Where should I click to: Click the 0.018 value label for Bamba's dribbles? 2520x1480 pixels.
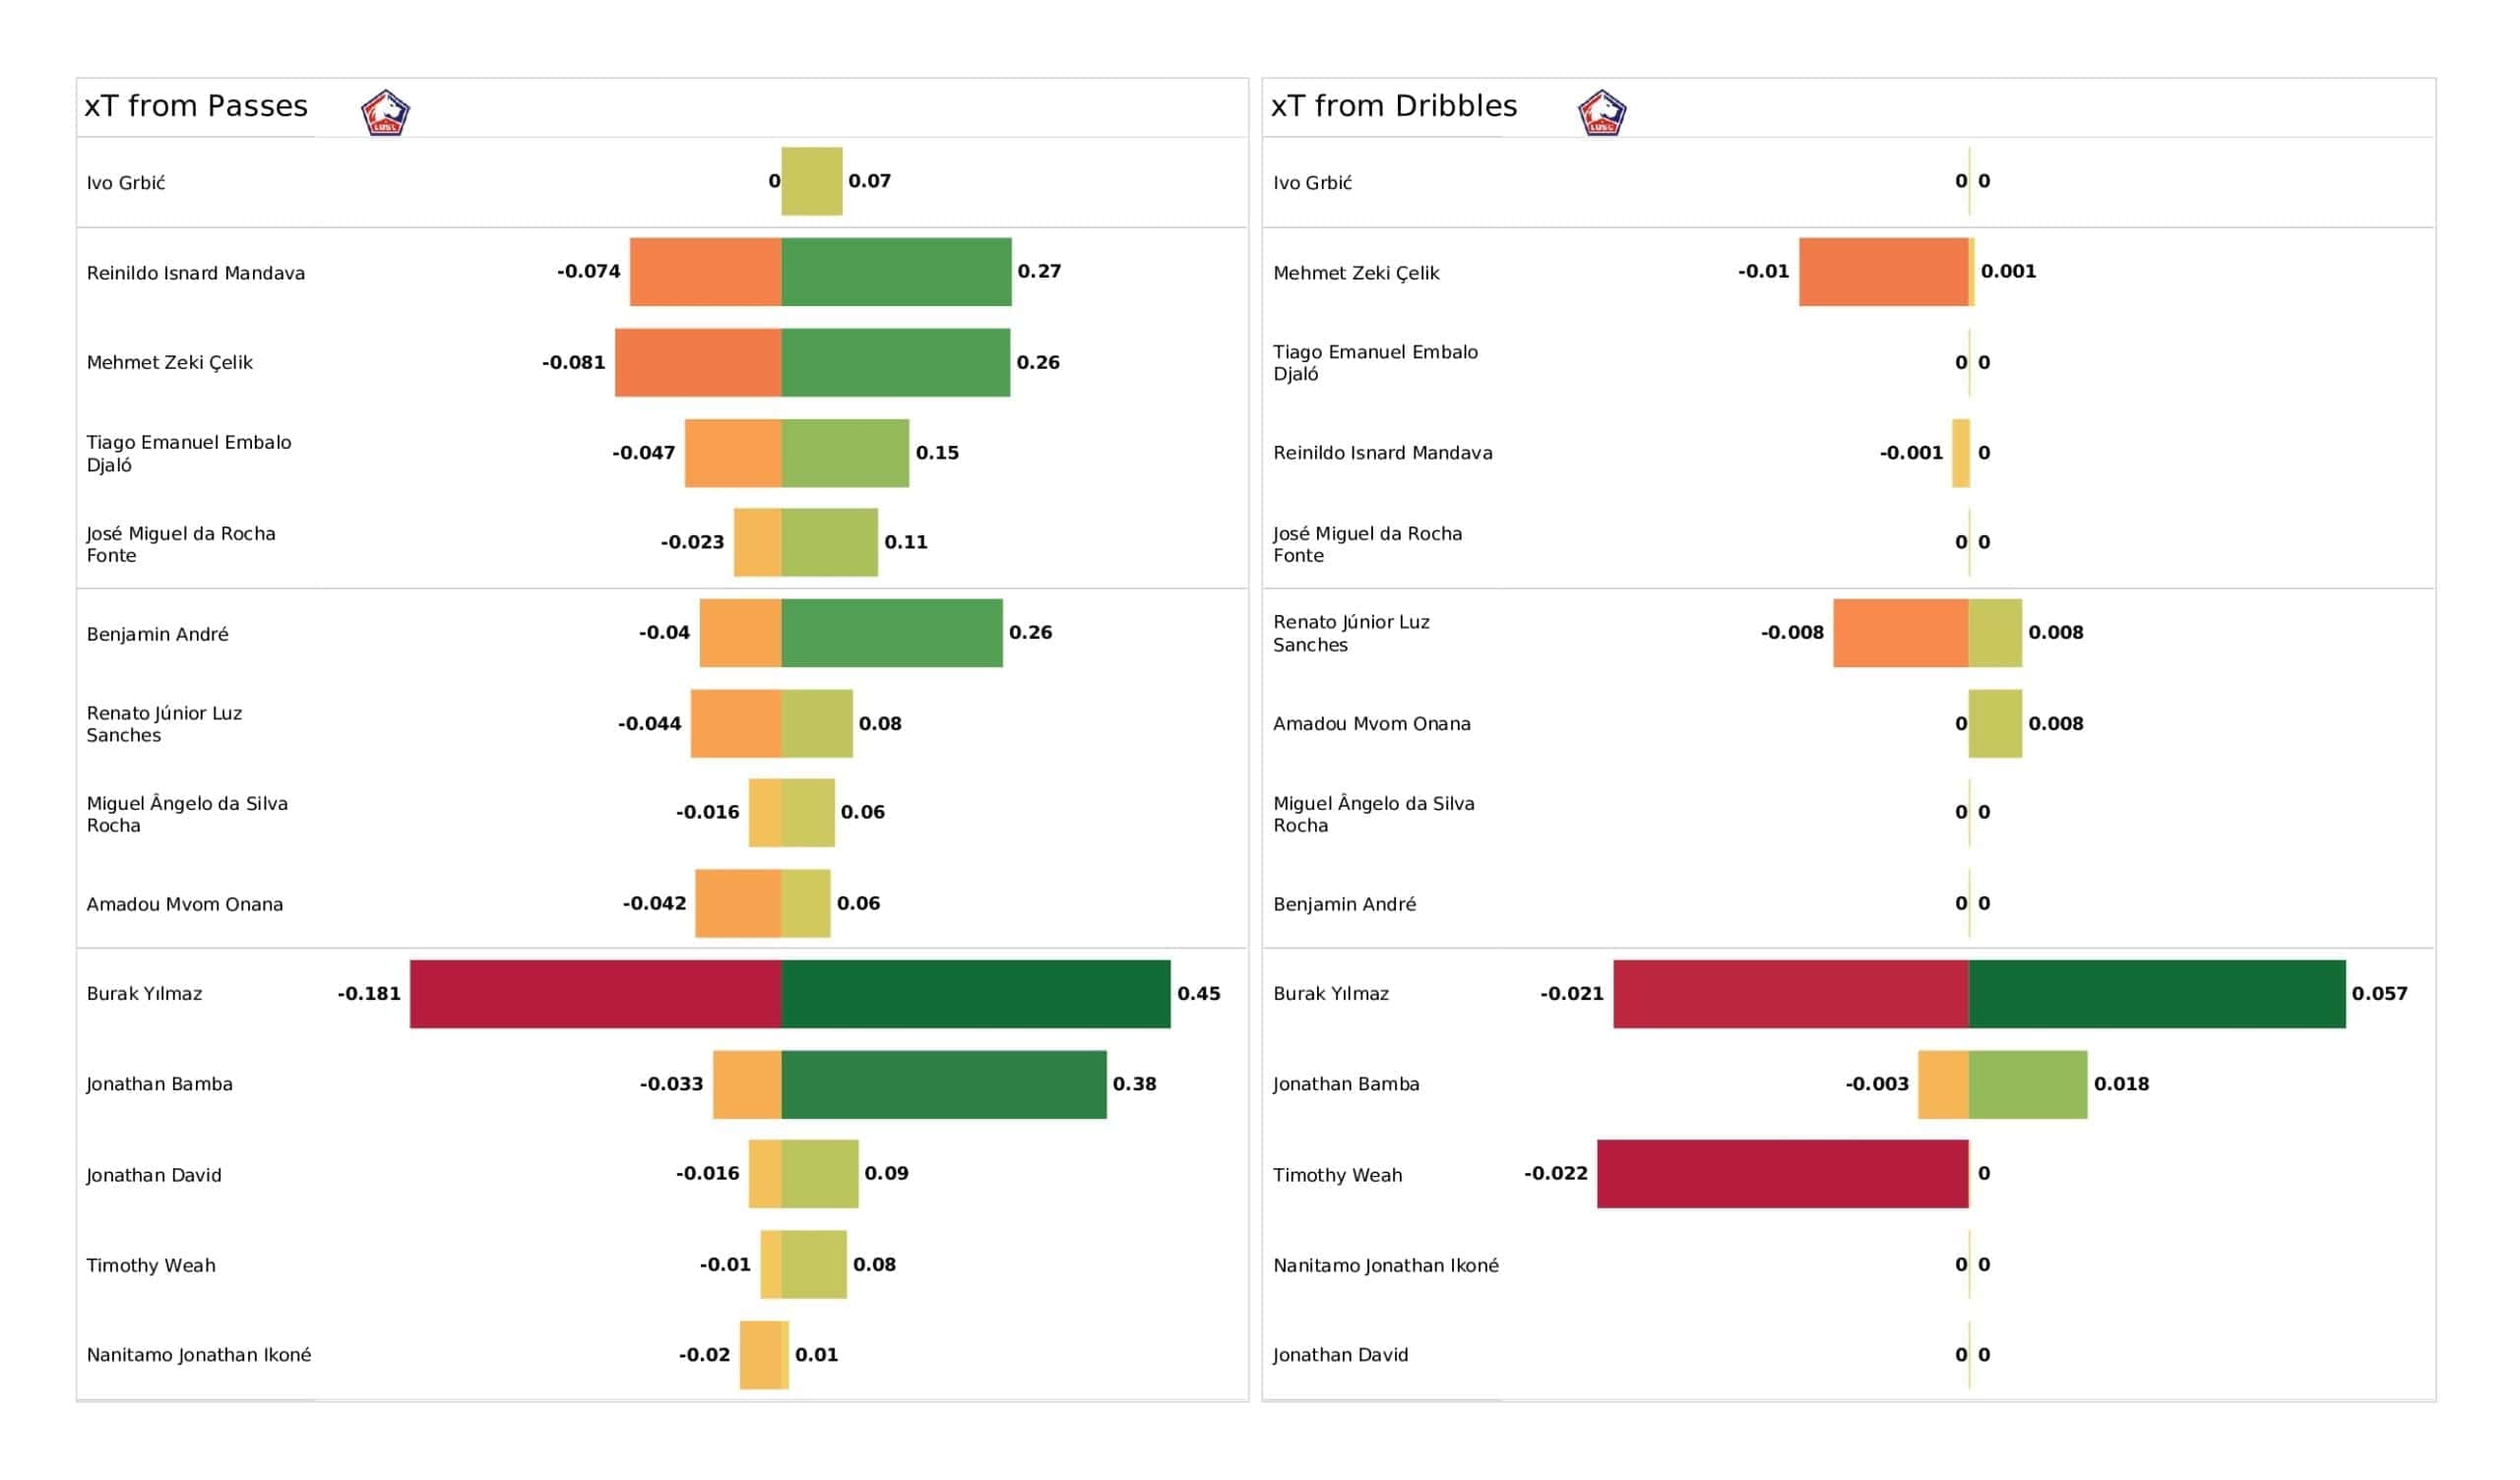(2121, 1084)
